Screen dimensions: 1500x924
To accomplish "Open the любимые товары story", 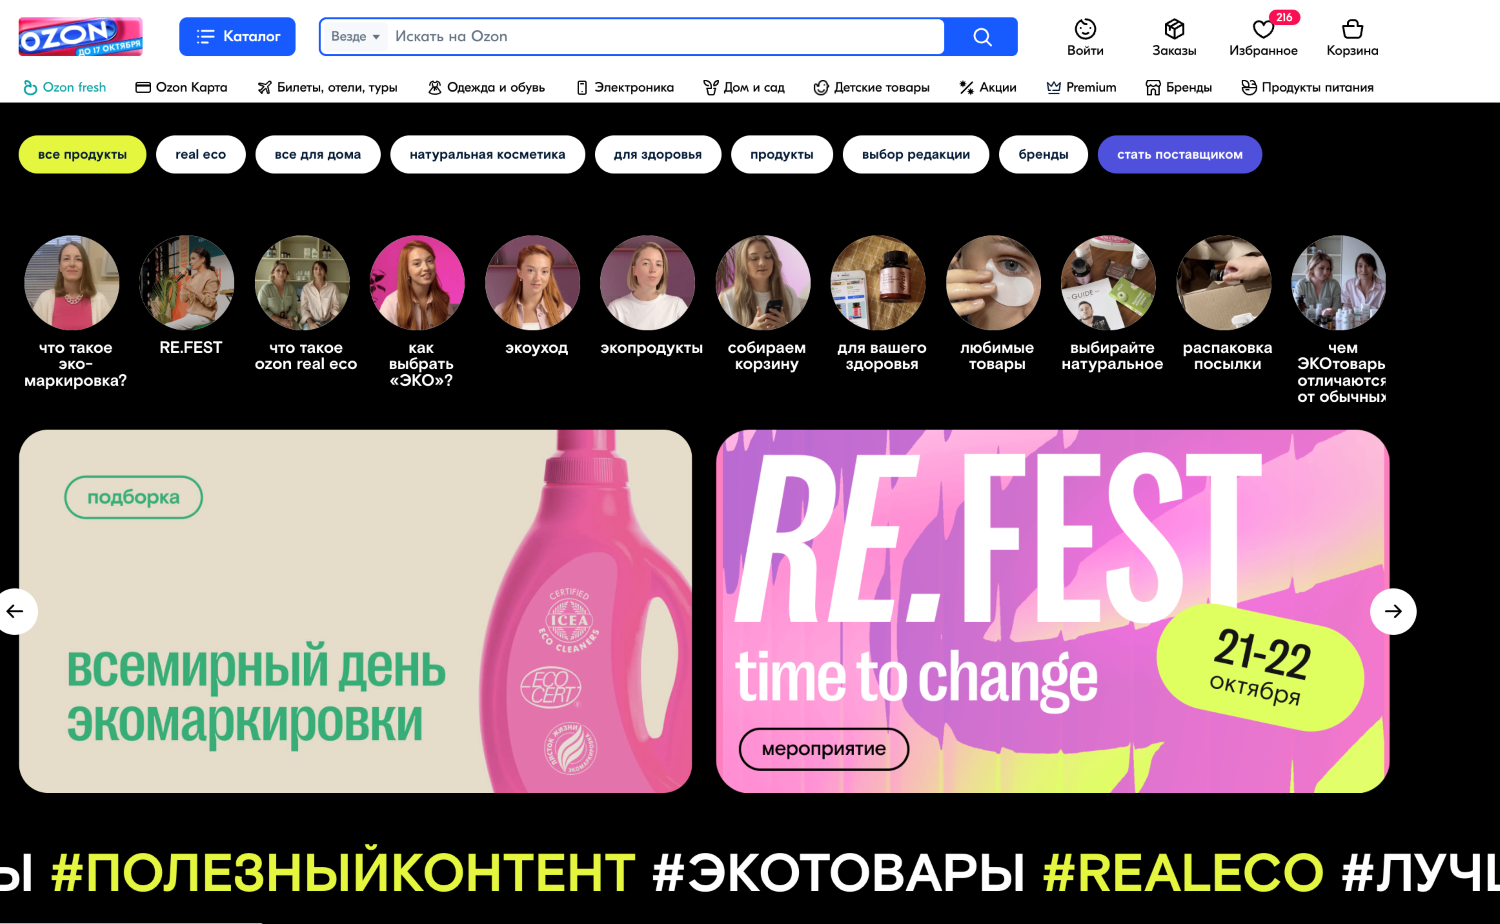I will [994, 283].
